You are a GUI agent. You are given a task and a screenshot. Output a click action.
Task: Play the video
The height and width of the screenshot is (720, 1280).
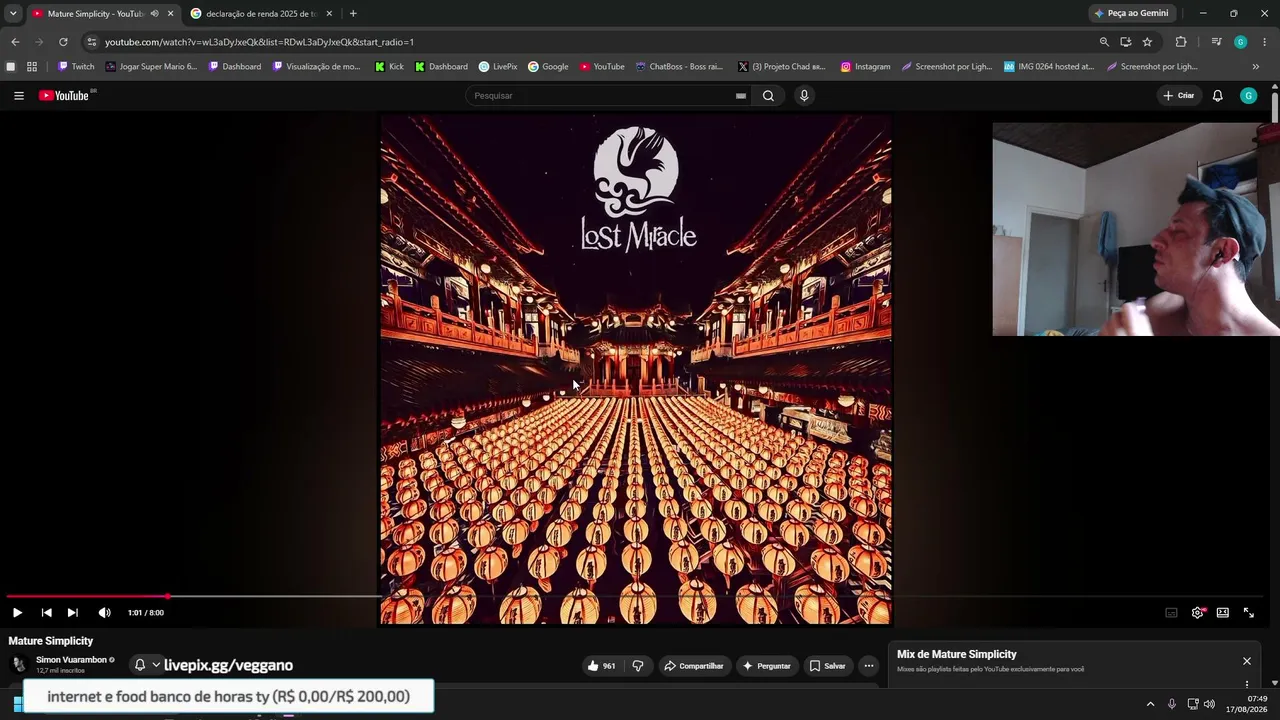click(17, 612)
